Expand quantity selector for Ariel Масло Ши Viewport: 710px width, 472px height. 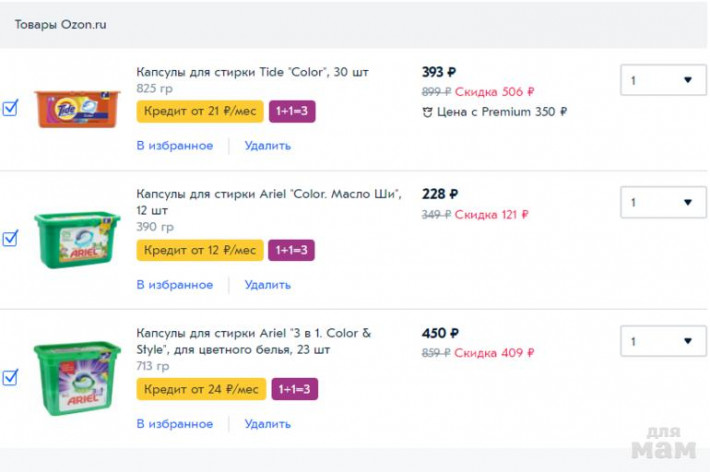663,202
